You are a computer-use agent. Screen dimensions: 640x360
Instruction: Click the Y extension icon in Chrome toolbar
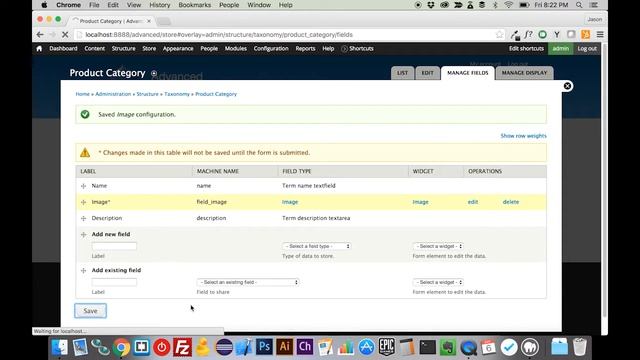[x=557, y=35]
